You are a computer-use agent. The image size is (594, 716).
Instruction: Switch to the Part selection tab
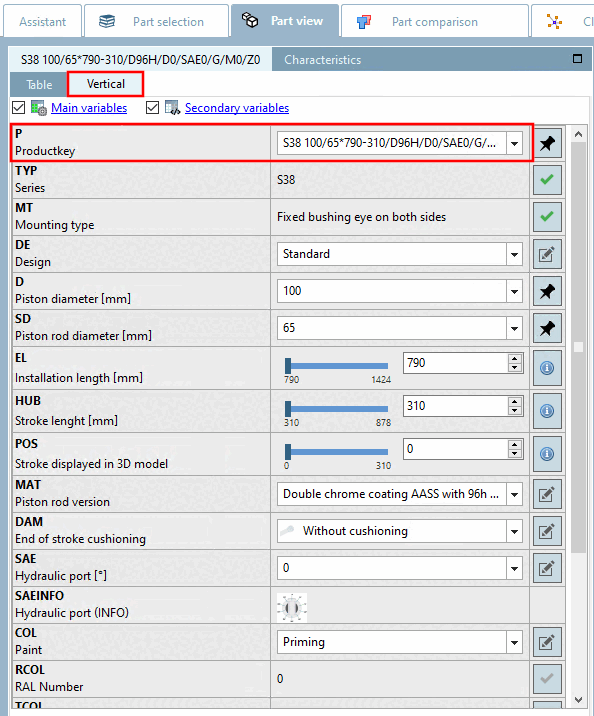[x=156, y=21]
